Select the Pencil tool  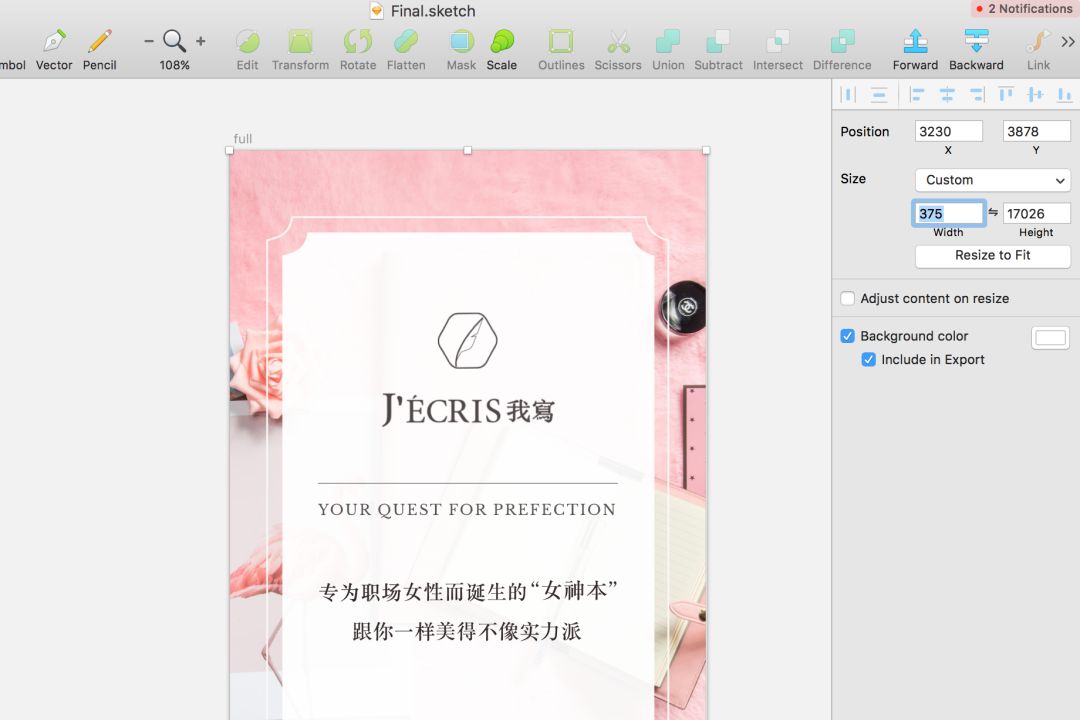coord(99,49)
